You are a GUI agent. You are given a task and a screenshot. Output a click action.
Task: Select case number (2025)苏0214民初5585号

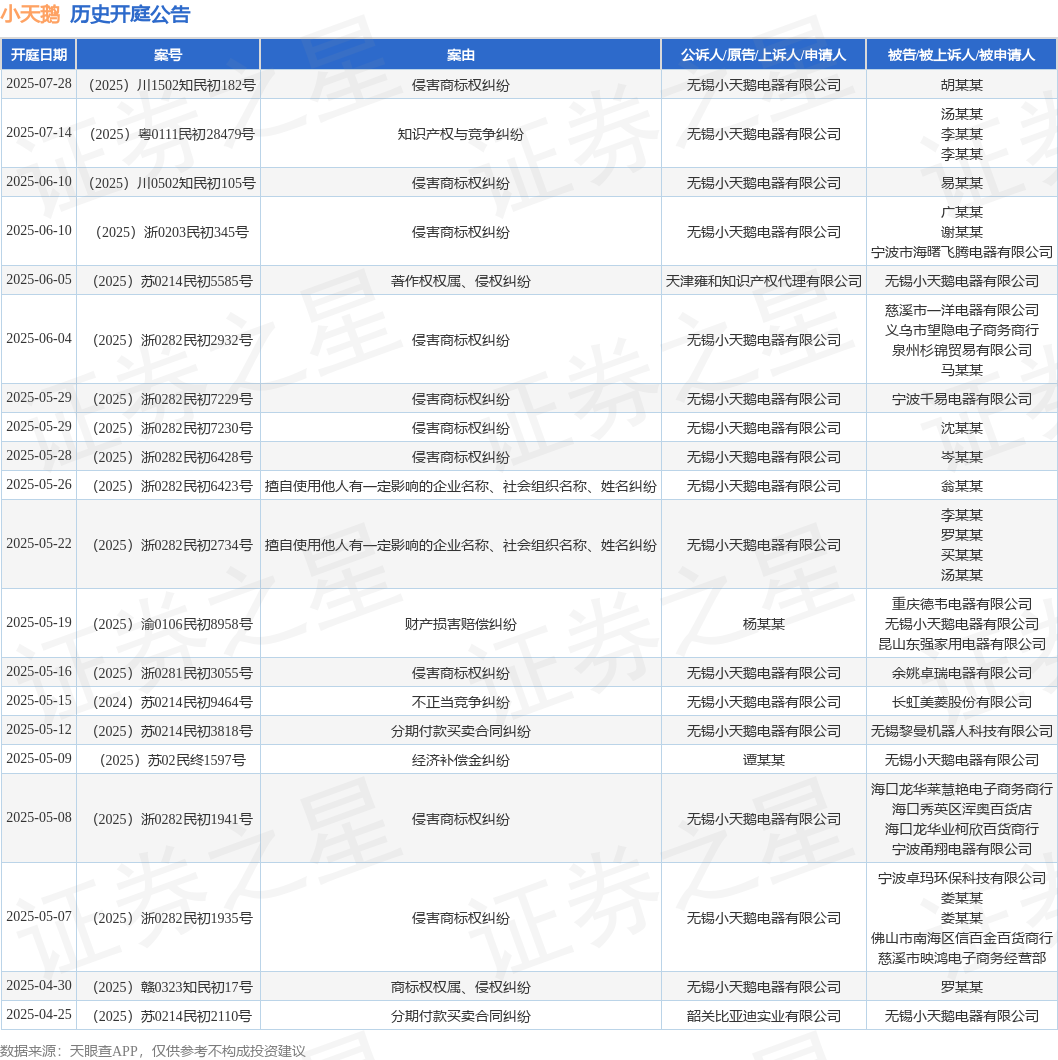pos(172,281)
